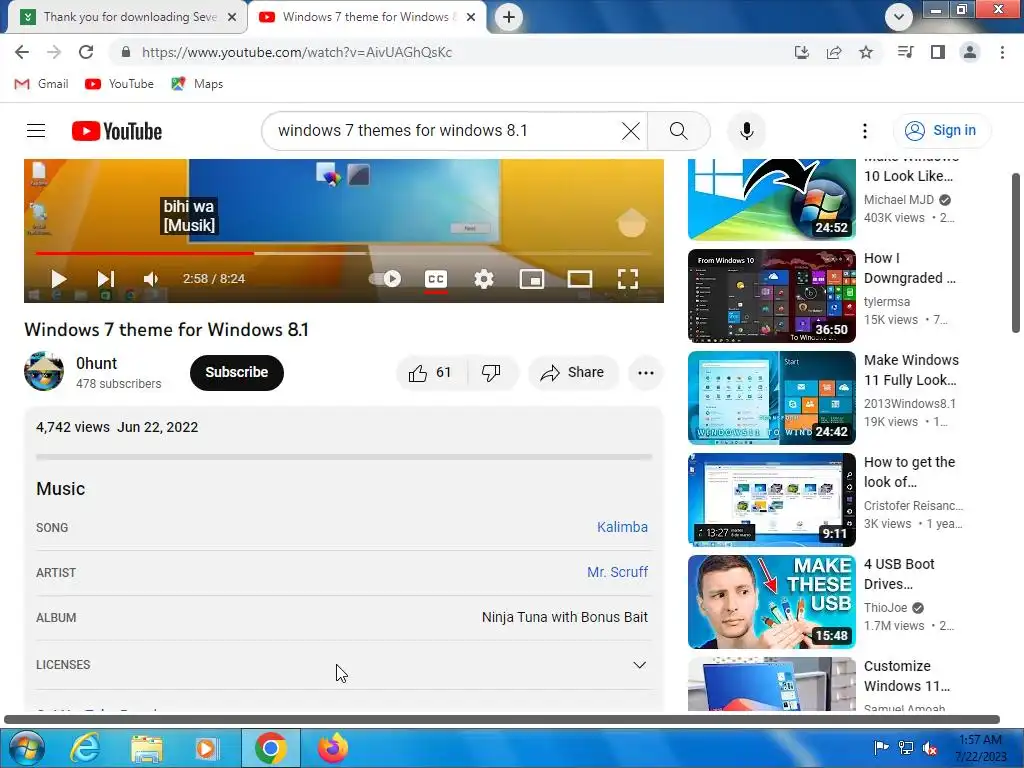Open 'Customize Windows 11' video title
Image resolution: width=1024 pixels, height=768 pixels.
(906, 676)
